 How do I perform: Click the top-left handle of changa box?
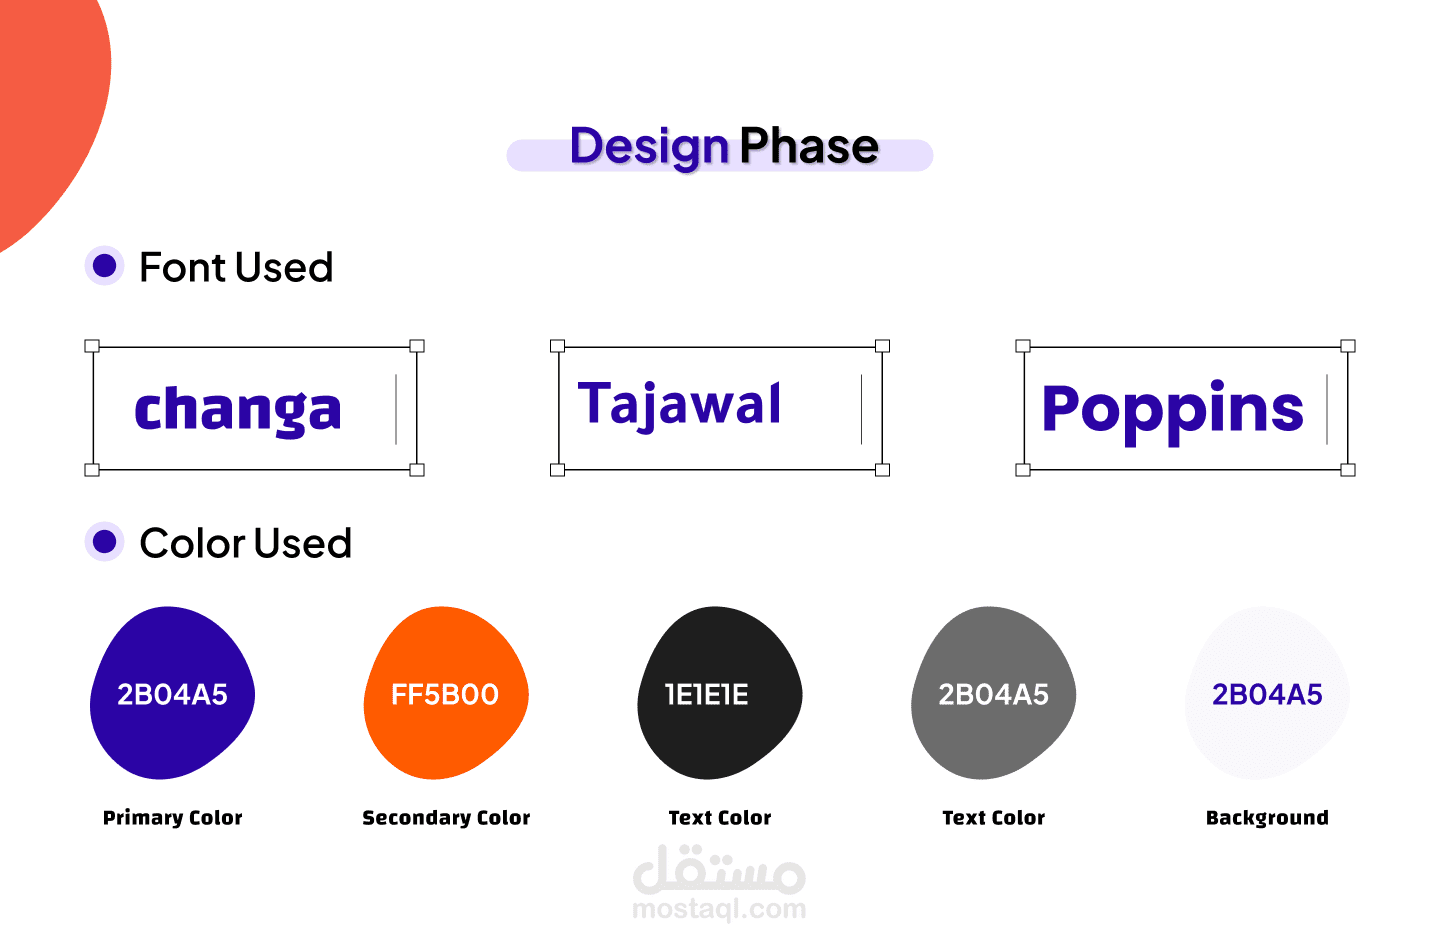pyautogui.click(x=92, y=346)
